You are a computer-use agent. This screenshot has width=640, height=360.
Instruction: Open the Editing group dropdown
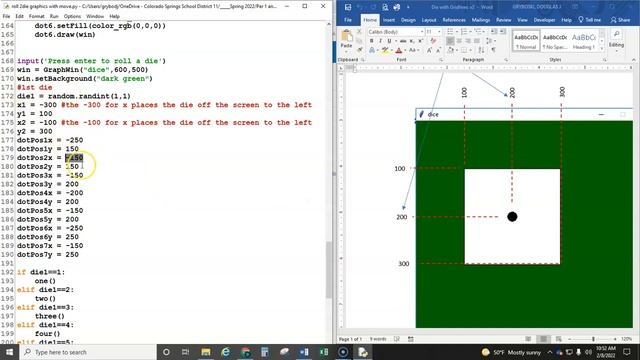616,40
